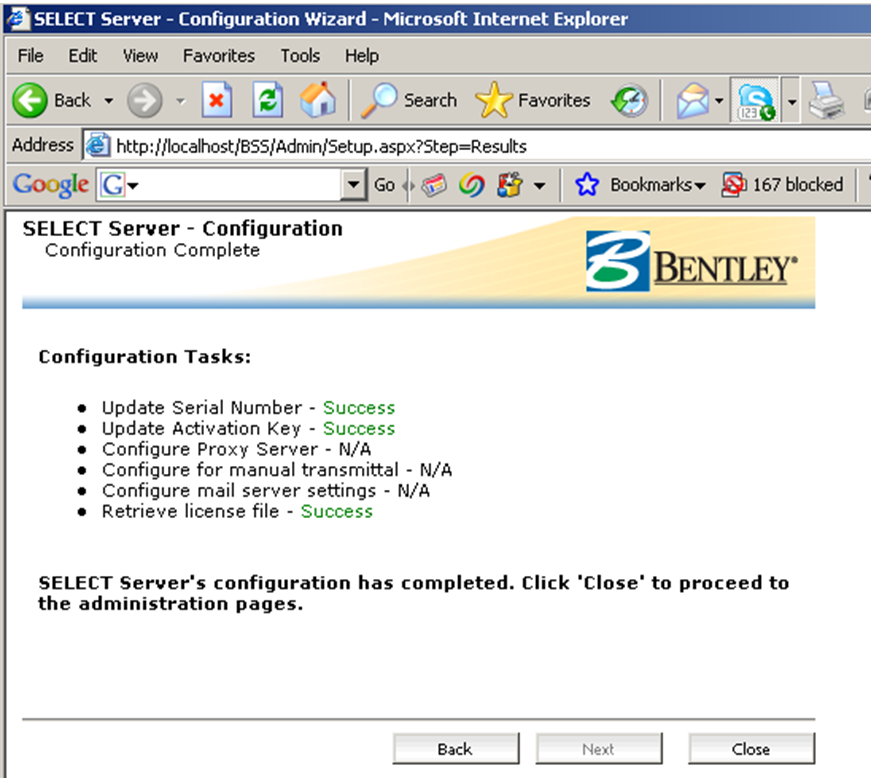The height and width of the screenshot is (778, 873).
Task: Click the green Back arrow icon
Action: click(30, 101)
